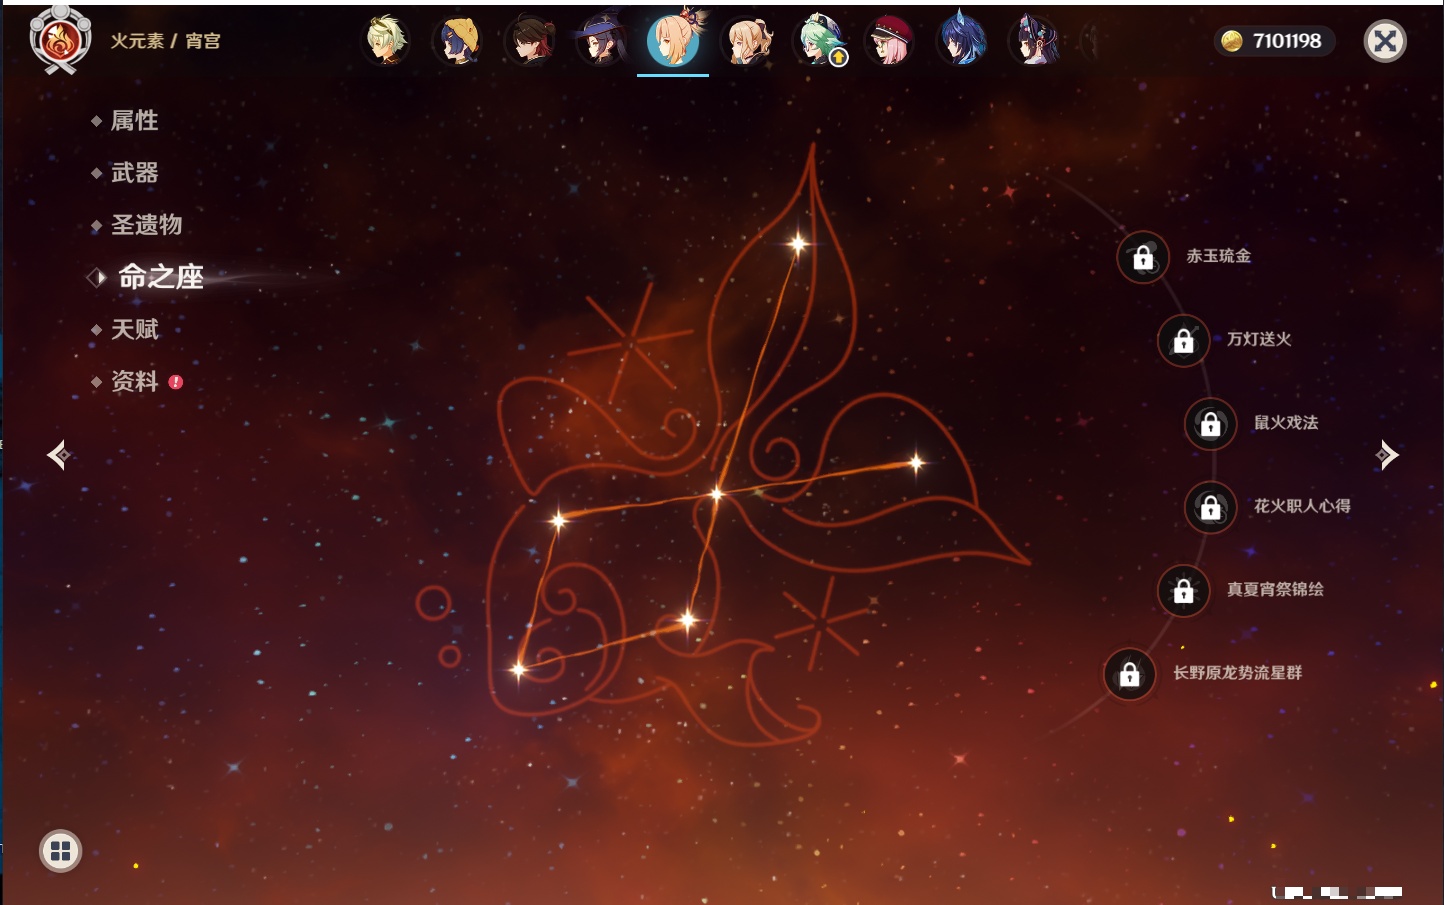Click the 赤玉琉金 constellation label
The image size is (1444, 905).
pyautogui.click(x=1218, y=256)
